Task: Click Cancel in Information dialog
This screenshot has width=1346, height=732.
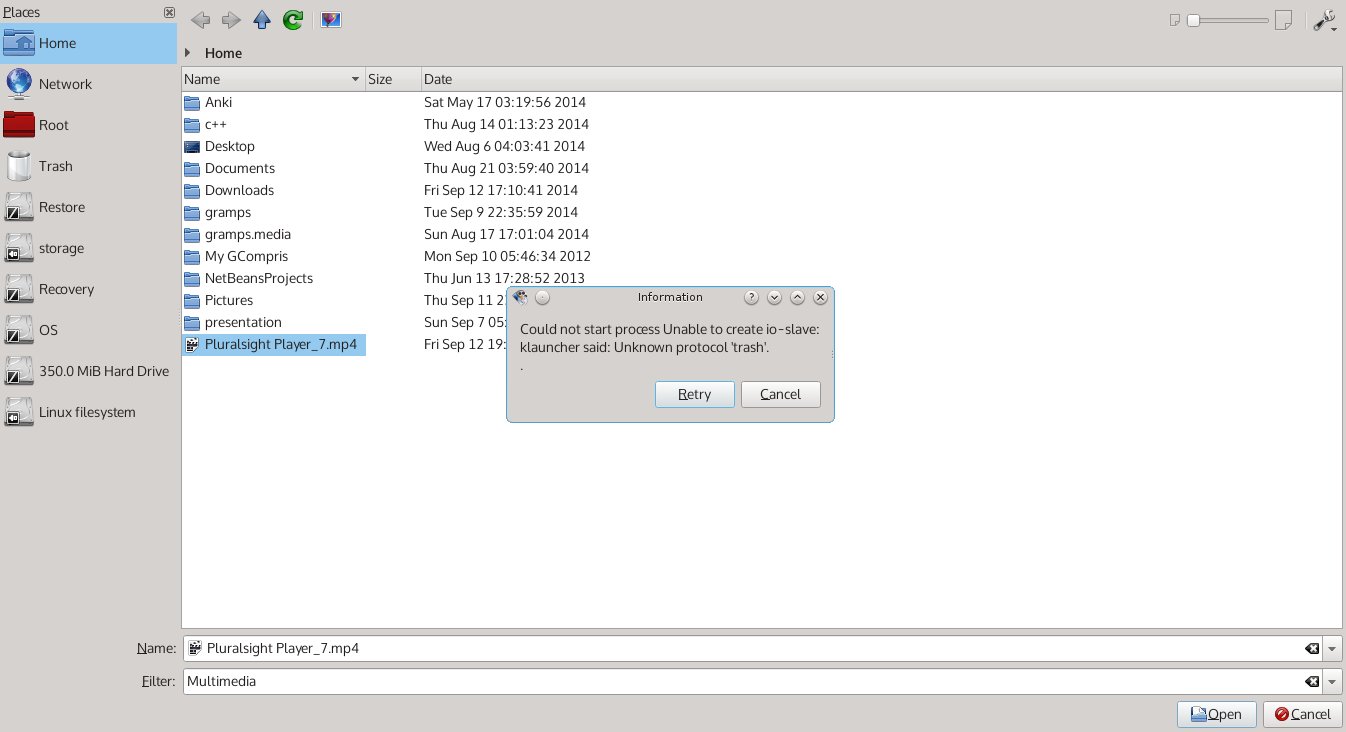Action: point(781,394)
